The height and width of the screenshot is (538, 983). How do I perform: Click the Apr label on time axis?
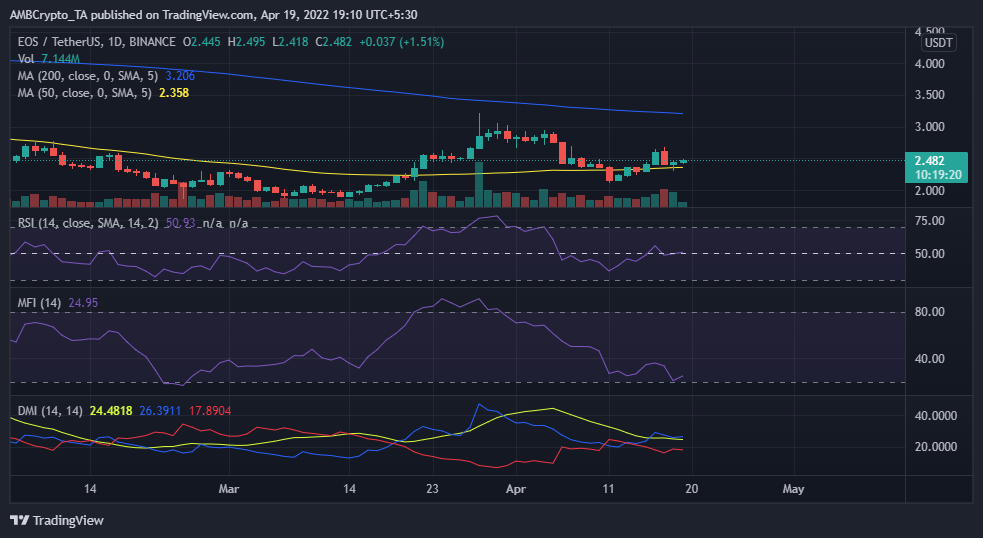pyautogui.click(x=515, y=489)
